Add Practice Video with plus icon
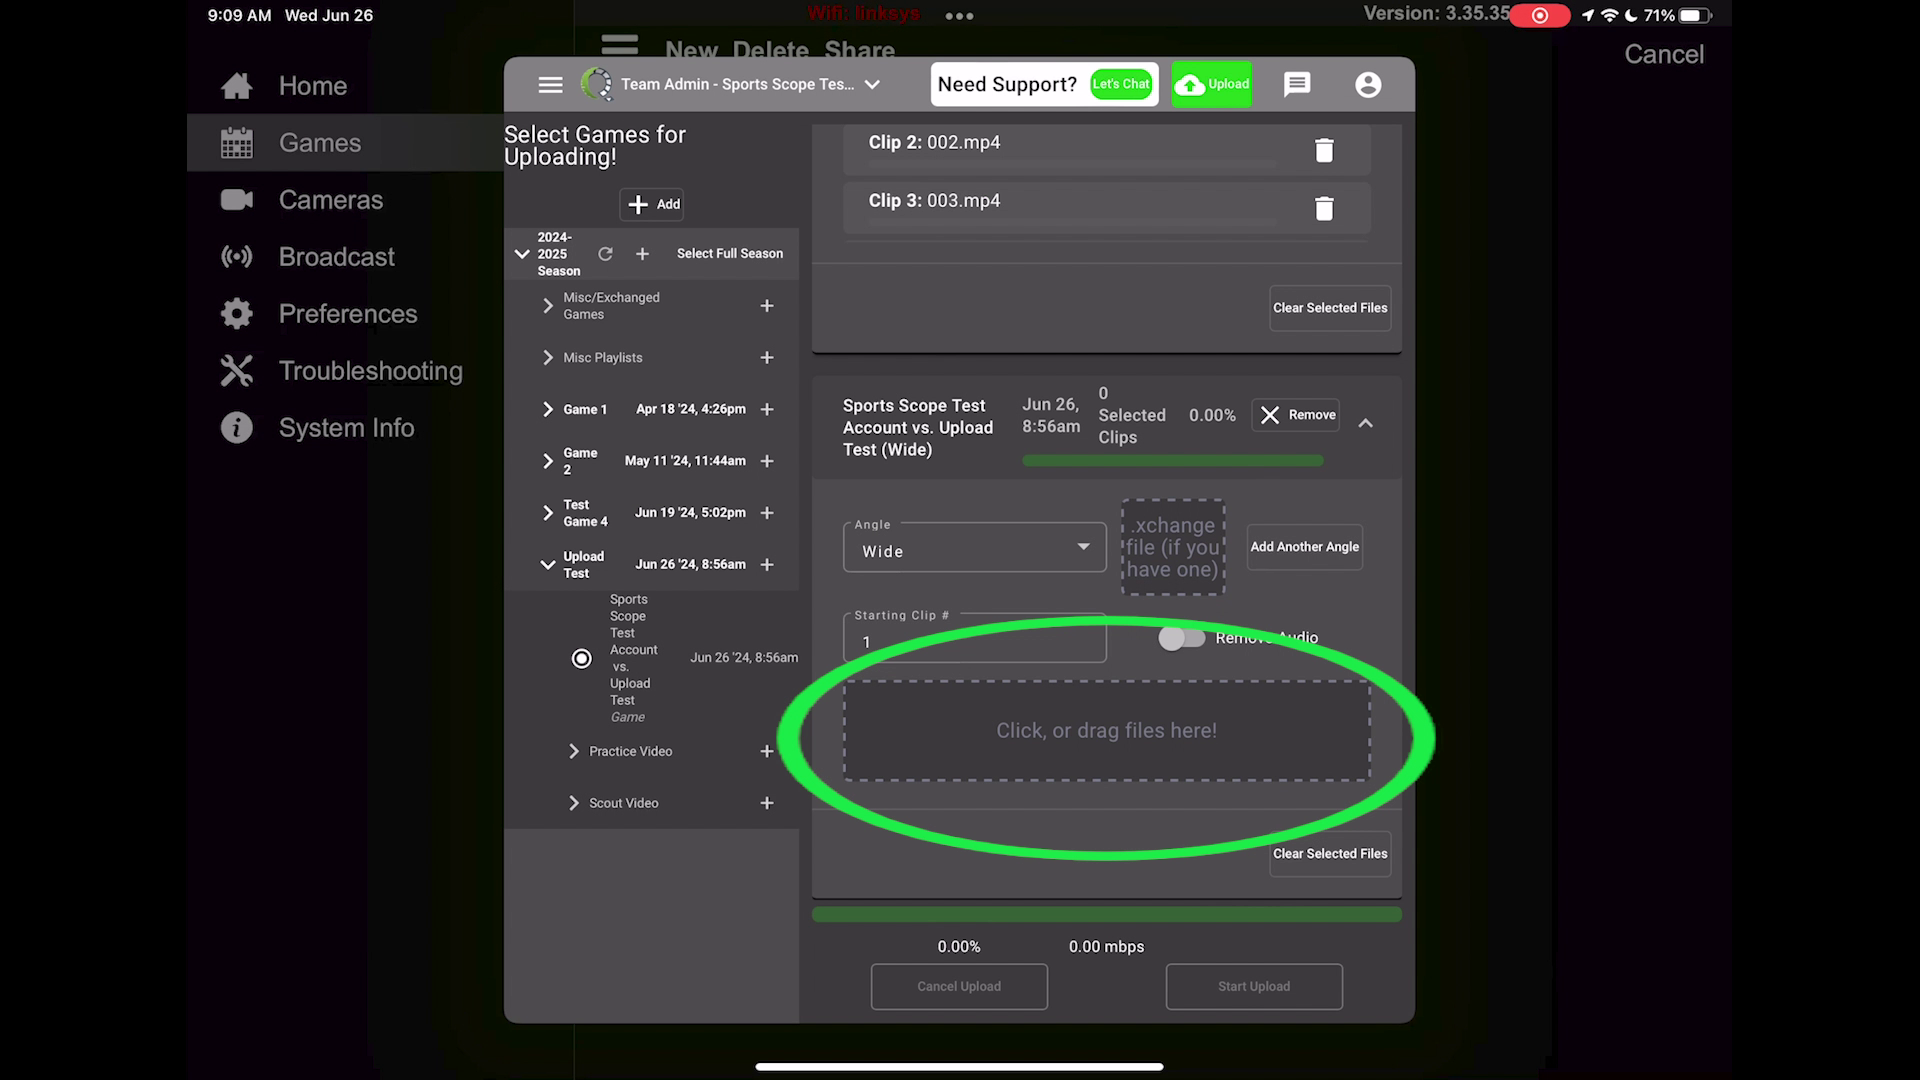Image resolution: width=1920 pixels, height=1080 pixels. (767, 751)
